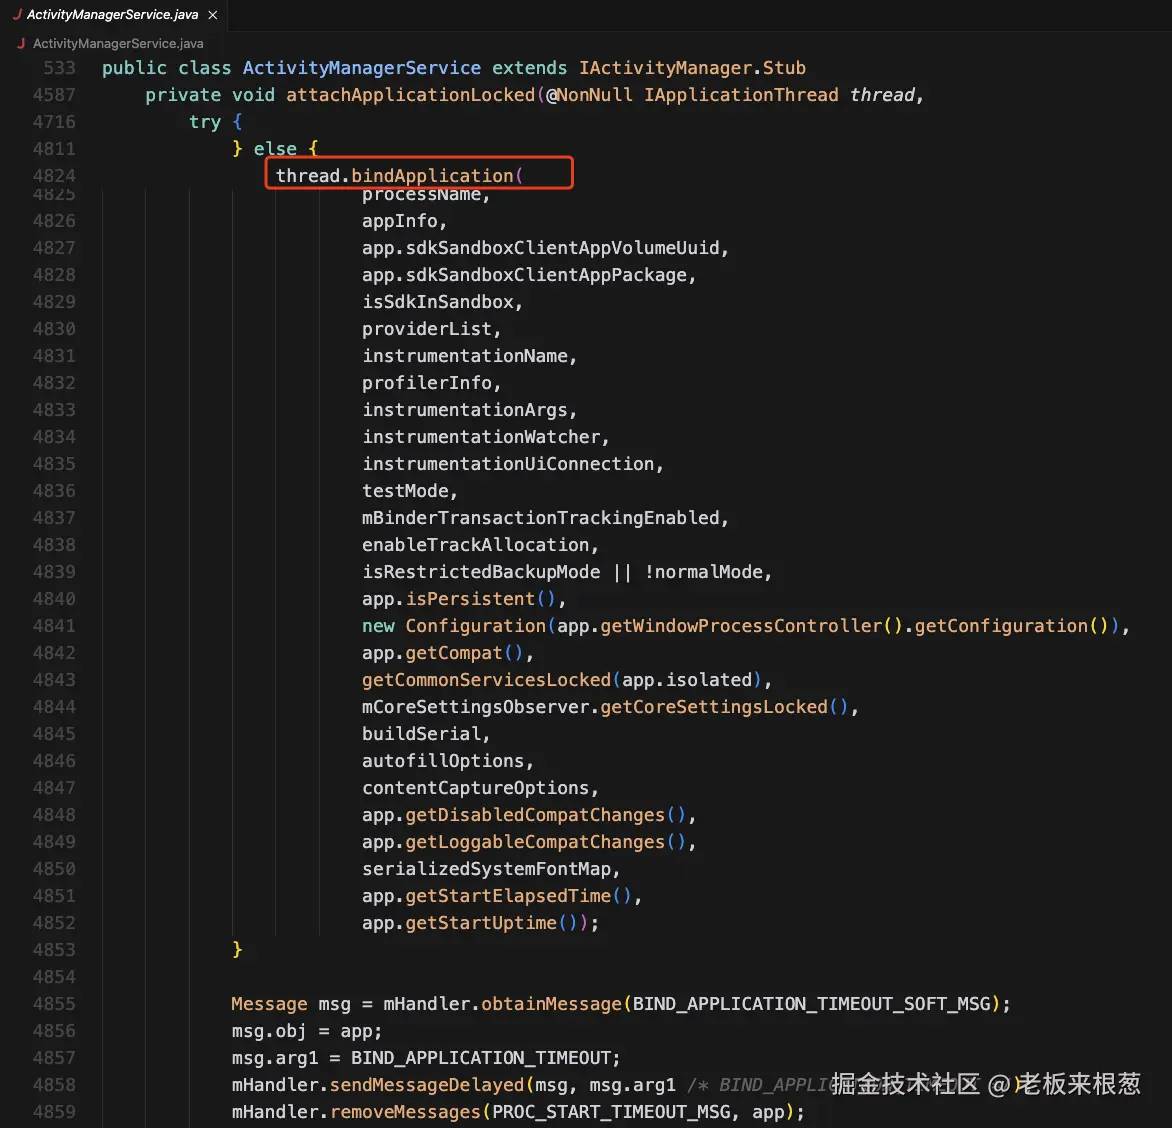Click isPersistent method call
The height and width of the screenshot is (1128, 1172).
pyautogui.click(x=470, y=599)
